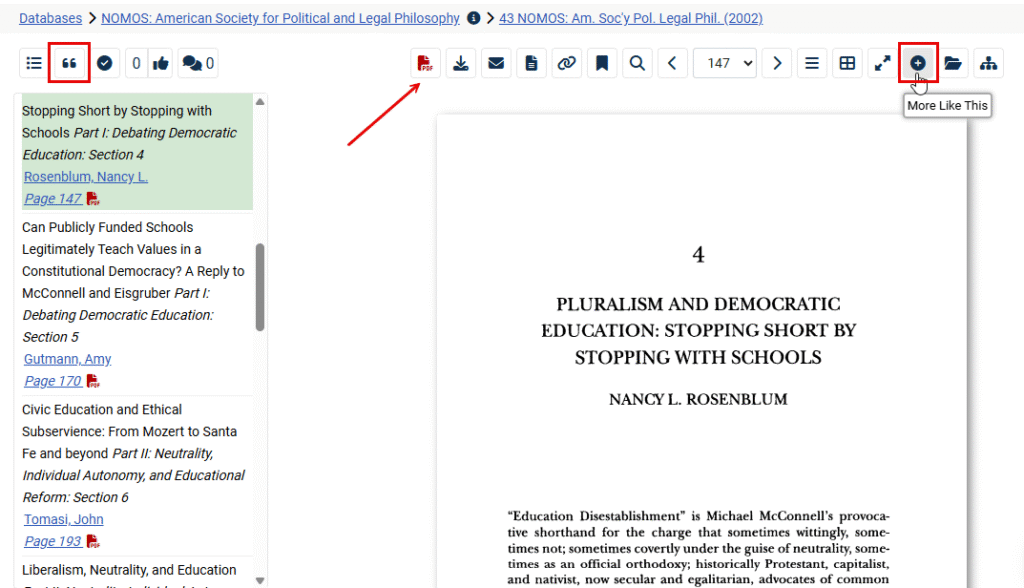
Task: Open 43 NOMOS (2002) volume link
Action: pos(631,18)
